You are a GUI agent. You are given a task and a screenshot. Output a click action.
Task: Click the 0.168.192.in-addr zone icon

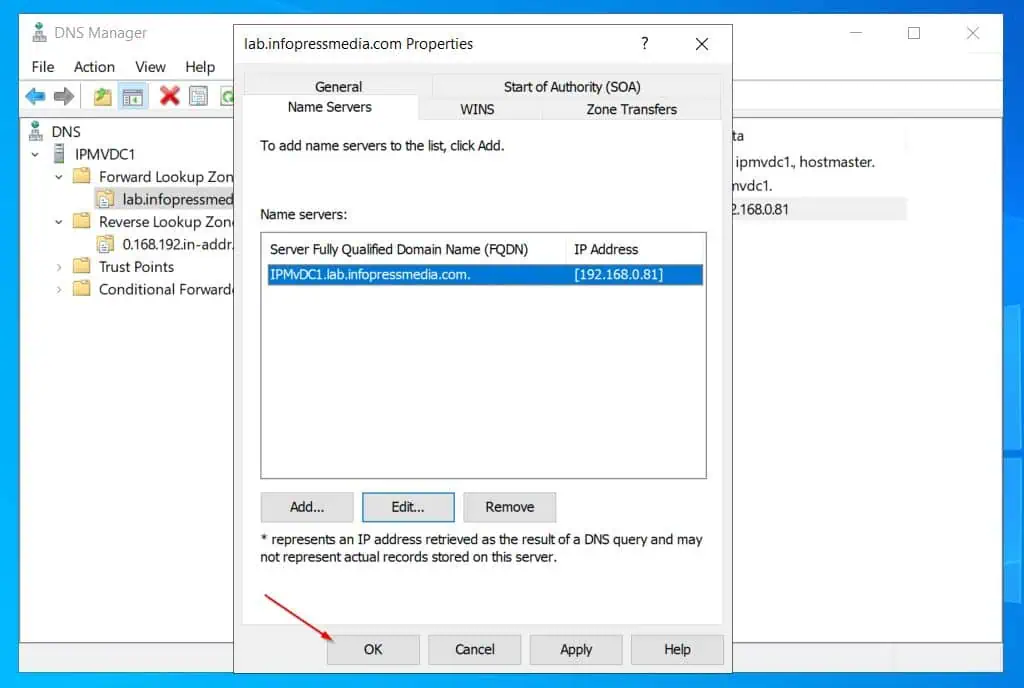point(105,244)
